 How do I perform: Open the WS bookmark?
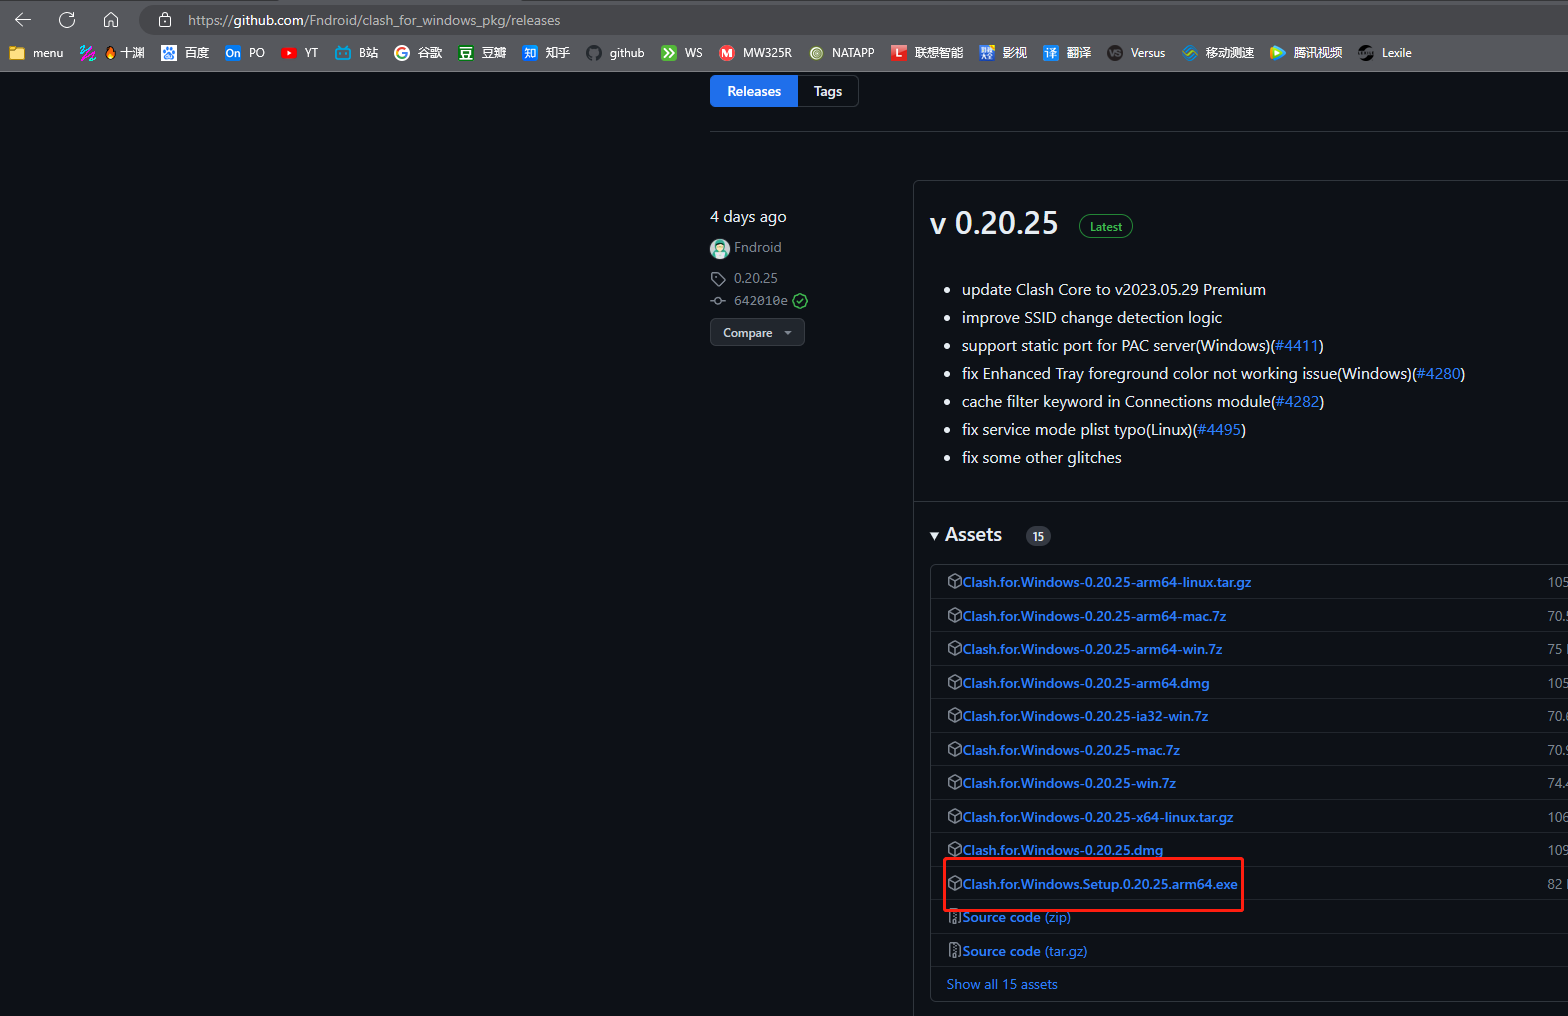click(x=682, y=53)
